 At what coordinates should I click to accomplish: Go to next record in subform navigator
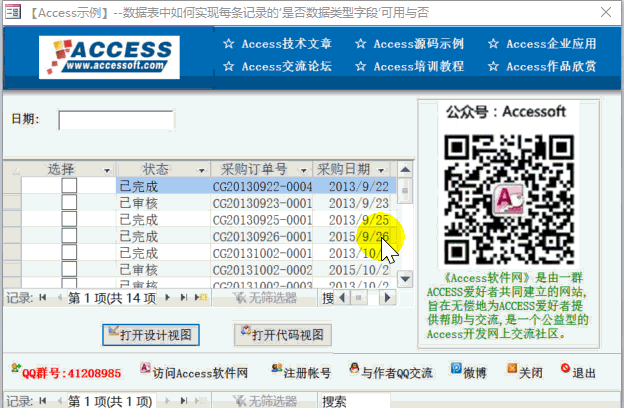click(168, 298)
